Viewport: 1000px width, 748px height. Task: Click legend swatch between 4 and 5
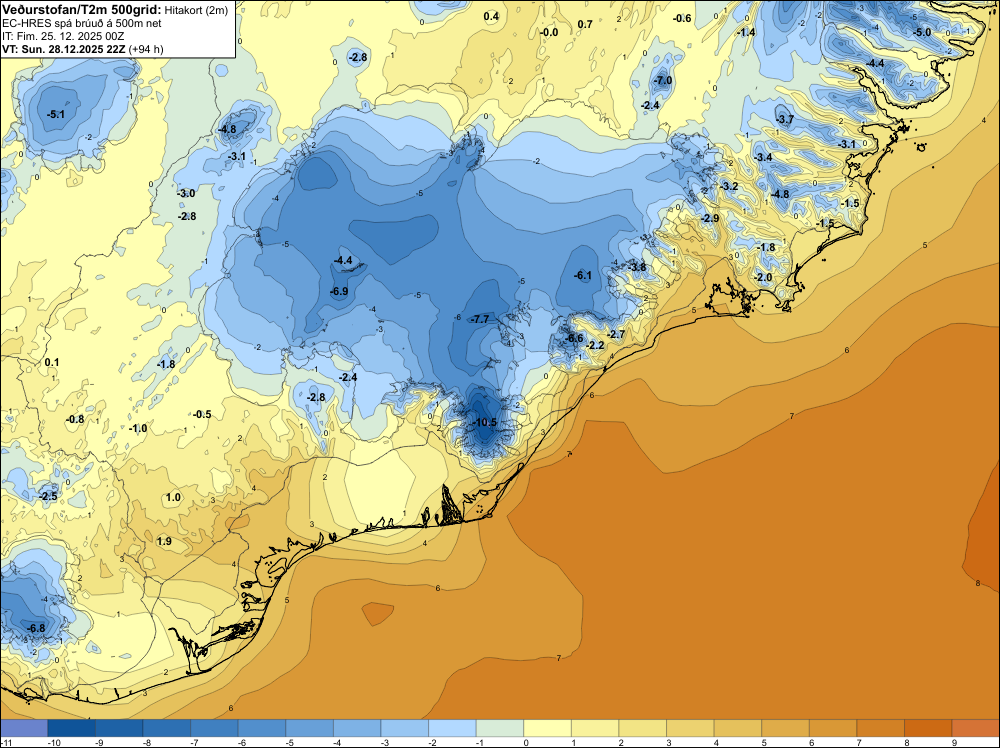click(x=738, y=728)
